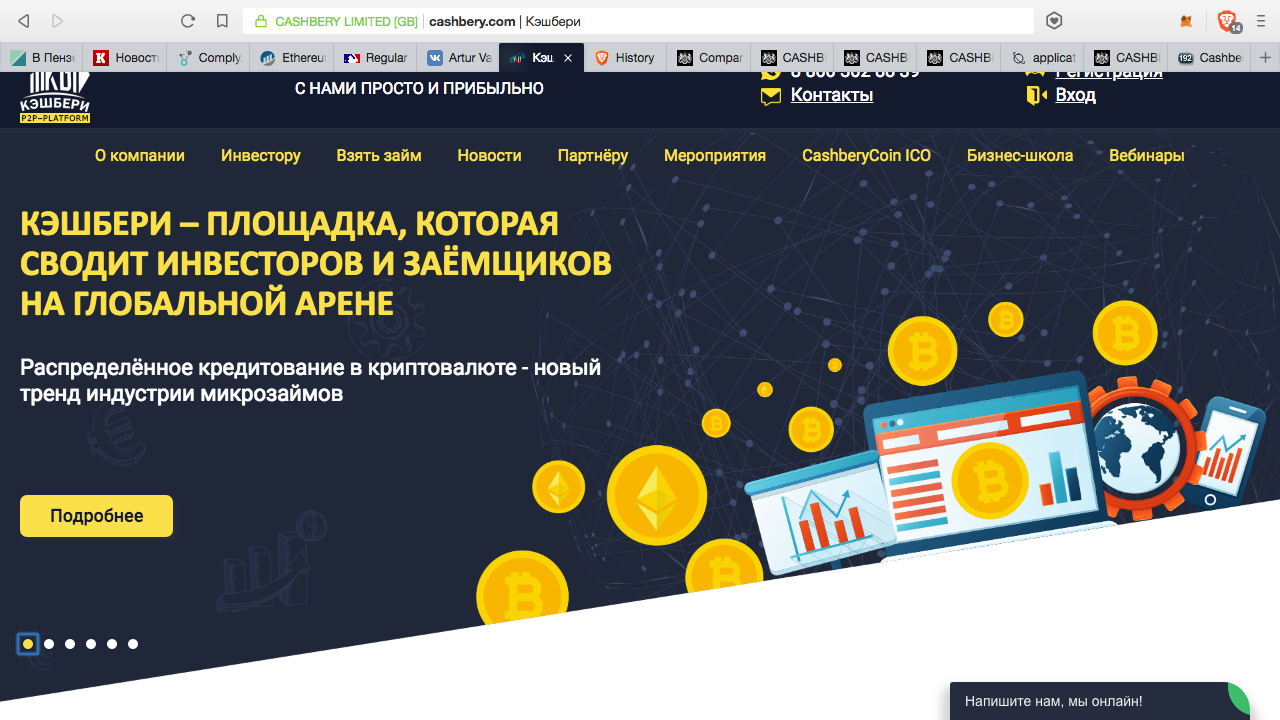Bookmark this page using the bookmark icon
This screenshot has width=1280, height=720.
[222, 21]
